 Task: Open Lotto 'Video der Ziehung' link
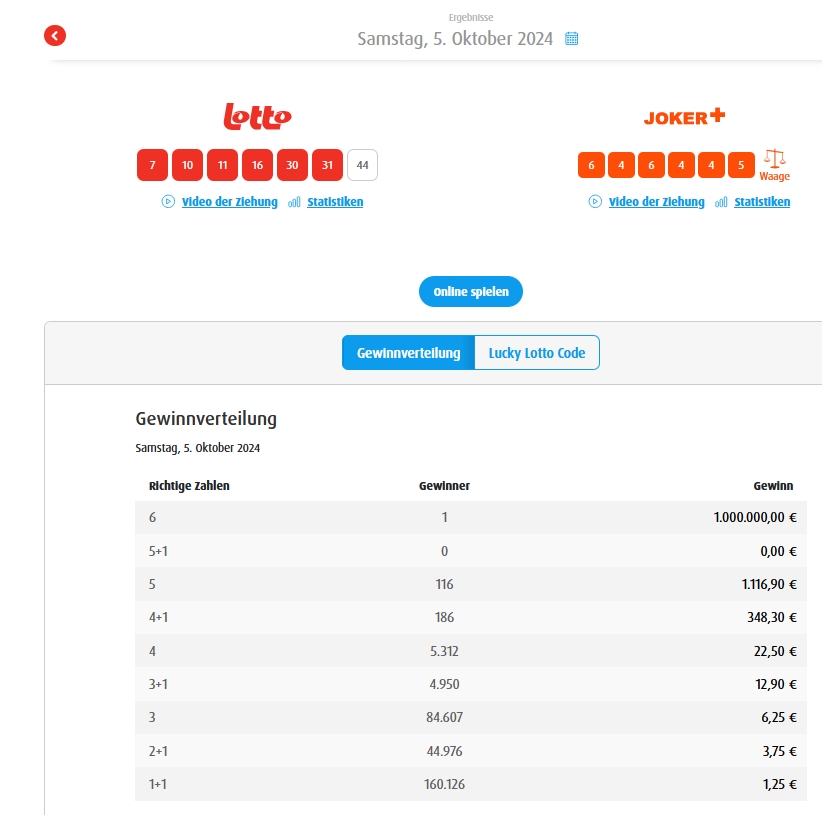[230, 202]
